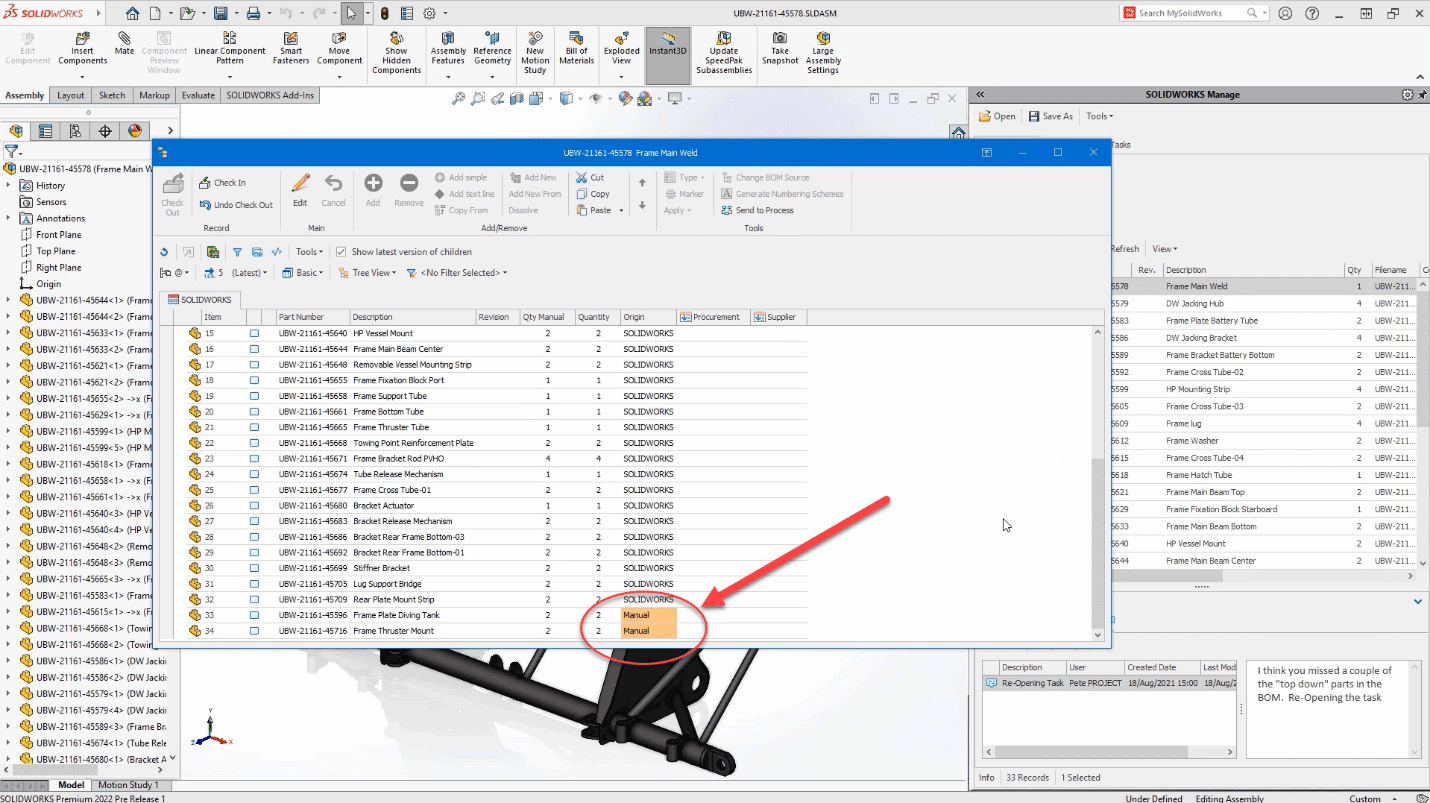Screen dimensions: 1430x803
Task: Launch Smart Fasteners
Action: 291,49
